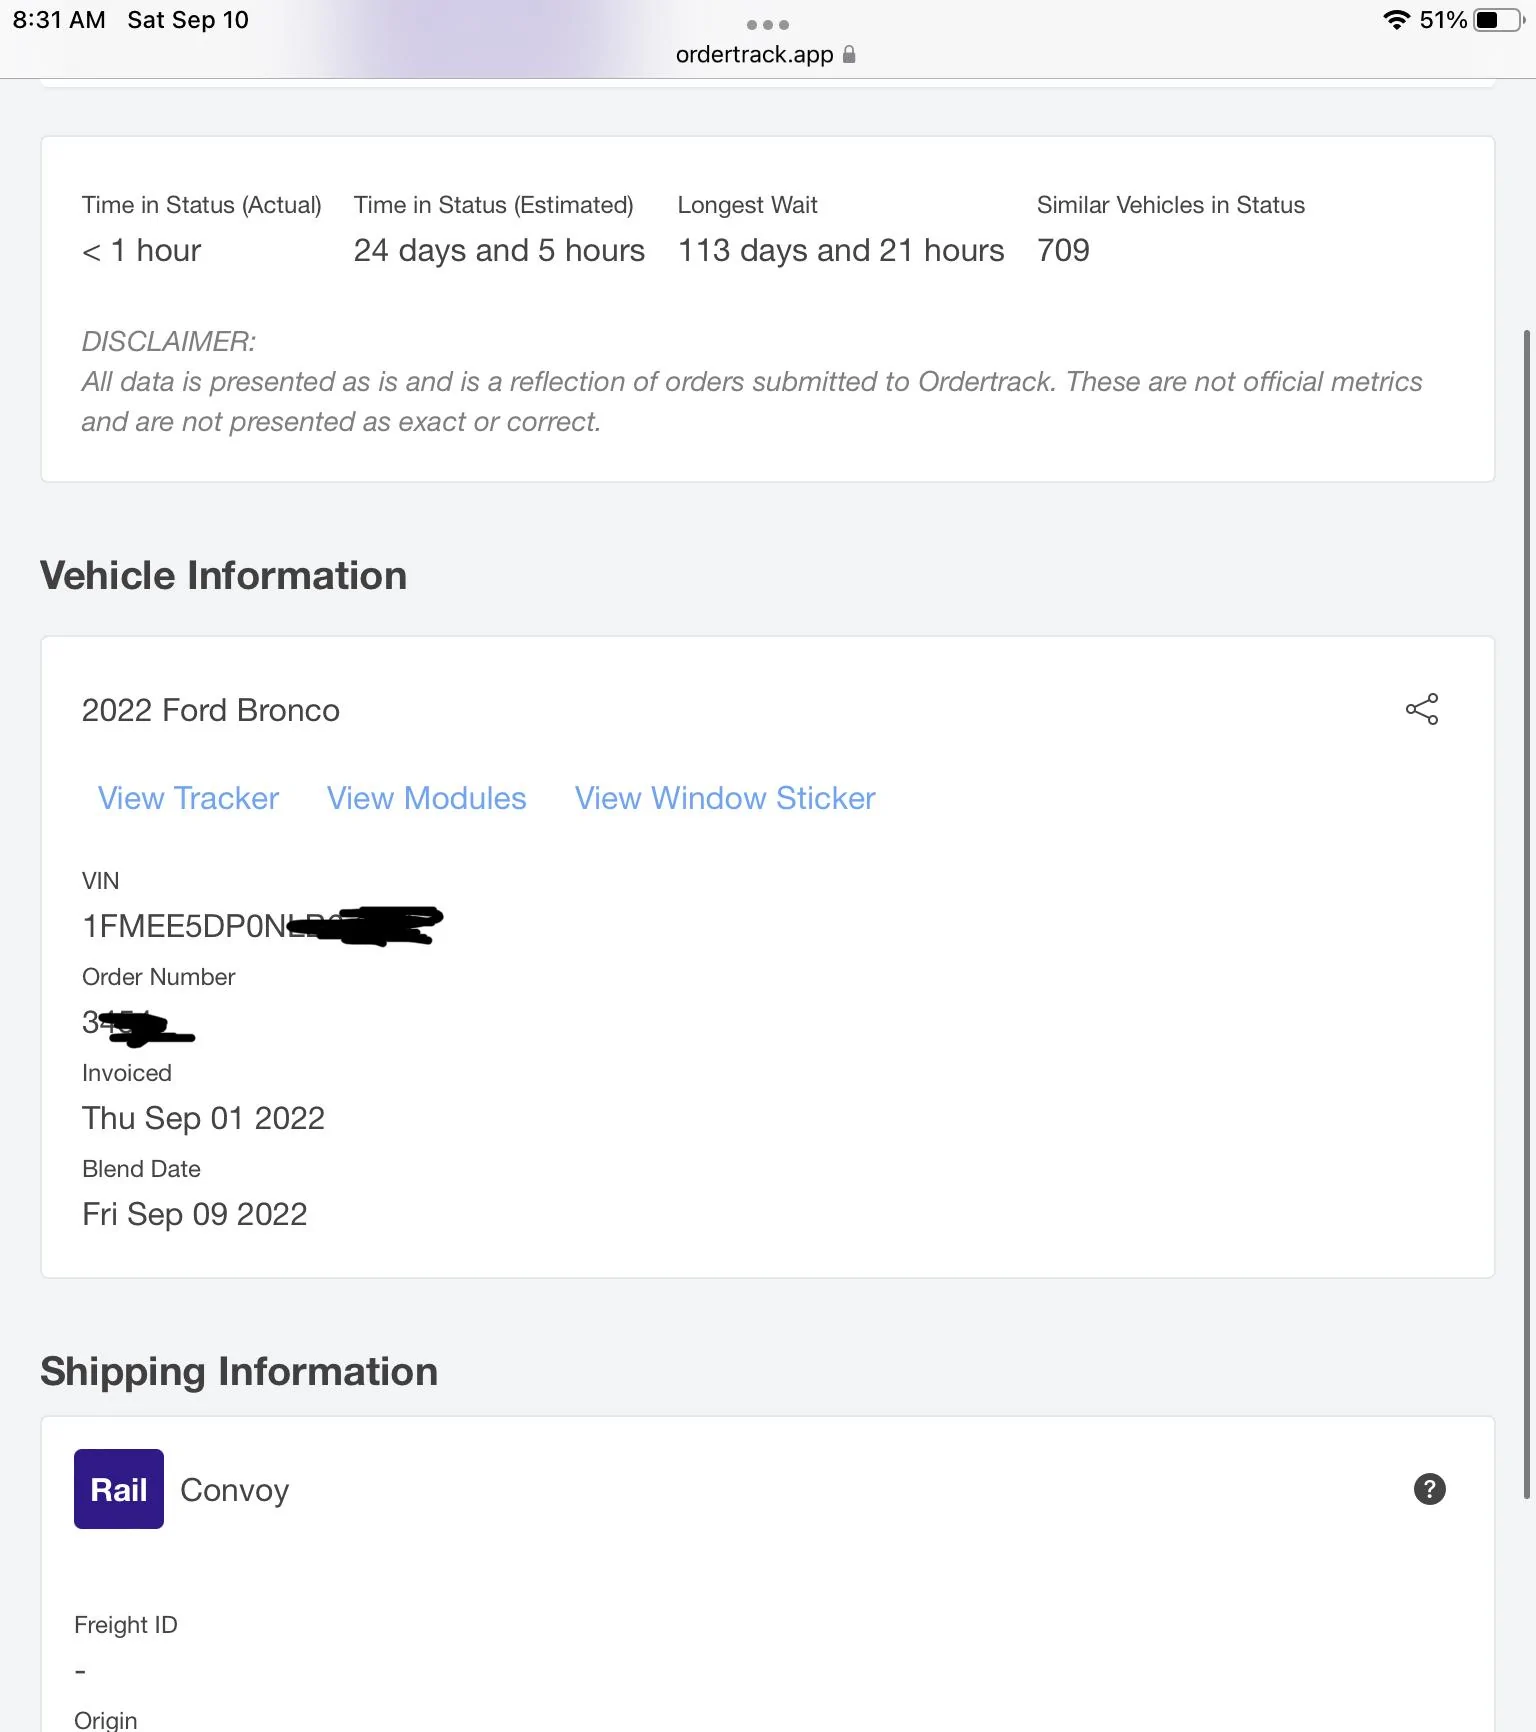The height and width of the screenshot is (1732, 1536).
Task: Tap the battery indicator icon
Action: [x=1498, y=20]
